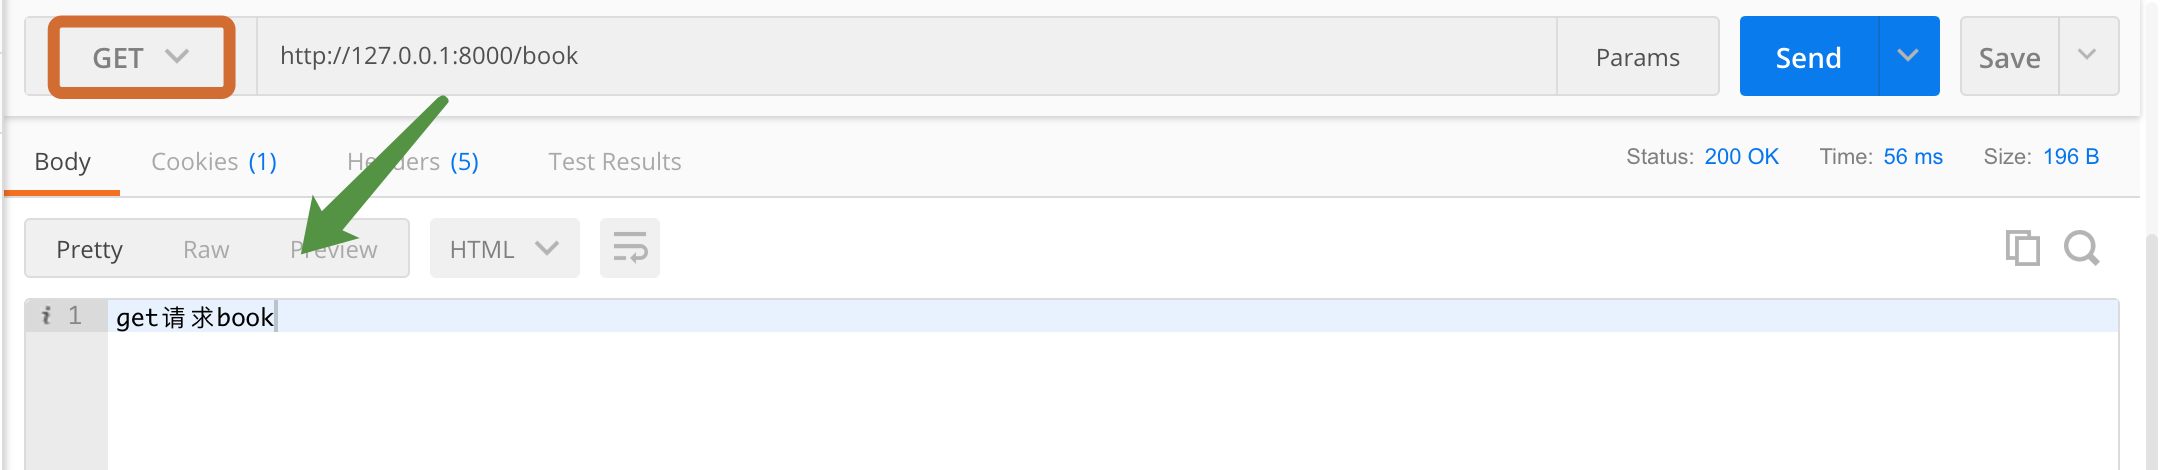Open the Test Results tab
The image size is (2162, 470).
click(615, 162)
